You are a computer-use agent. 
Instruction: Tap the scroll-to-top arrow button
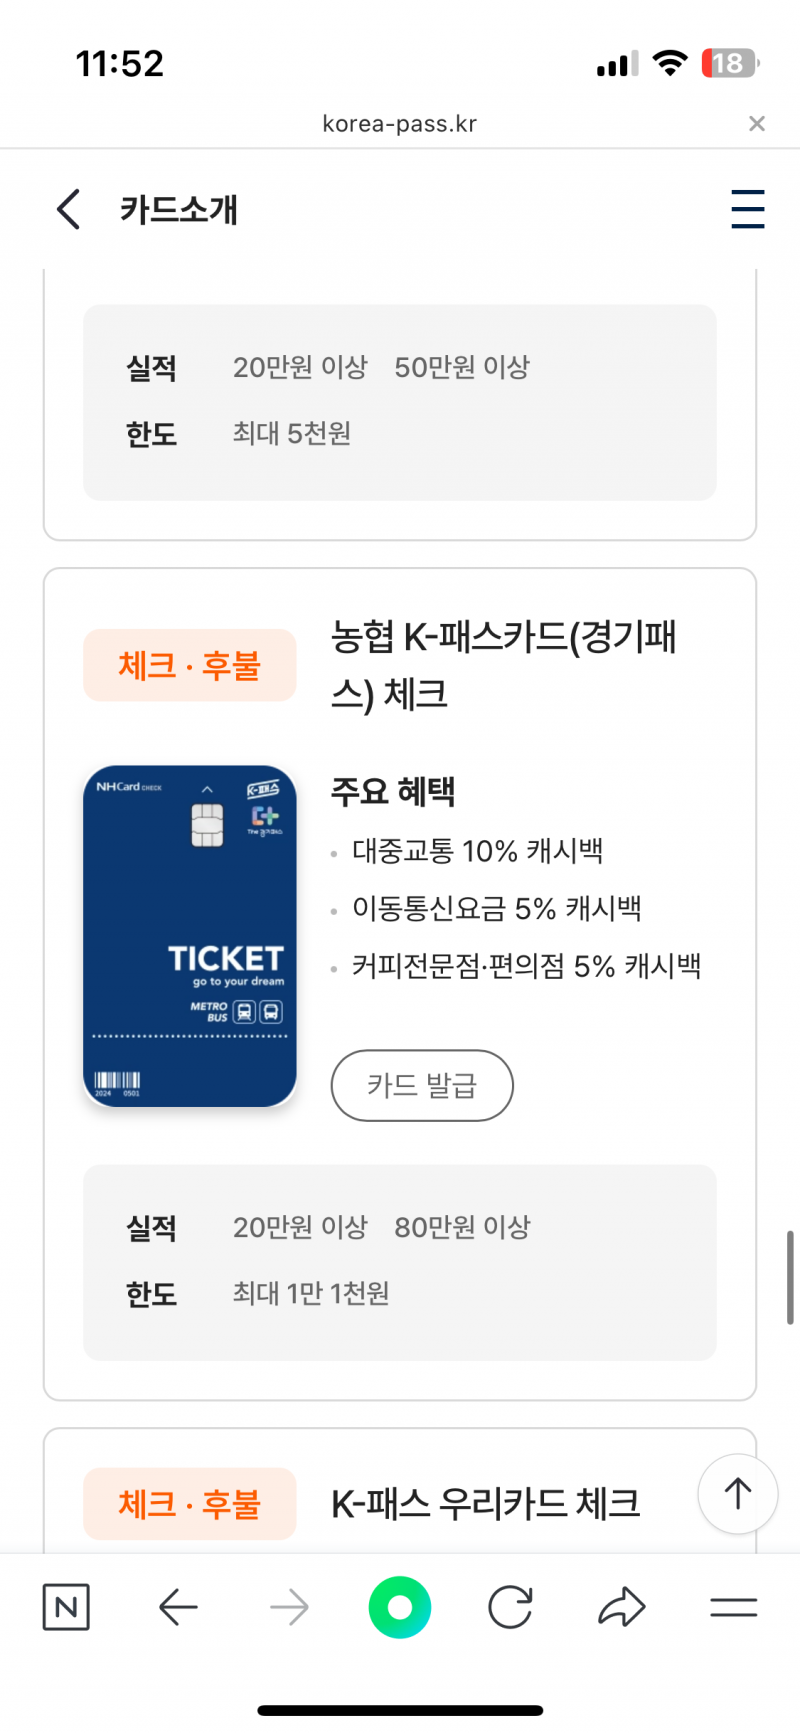click(x=737, y=1493)
